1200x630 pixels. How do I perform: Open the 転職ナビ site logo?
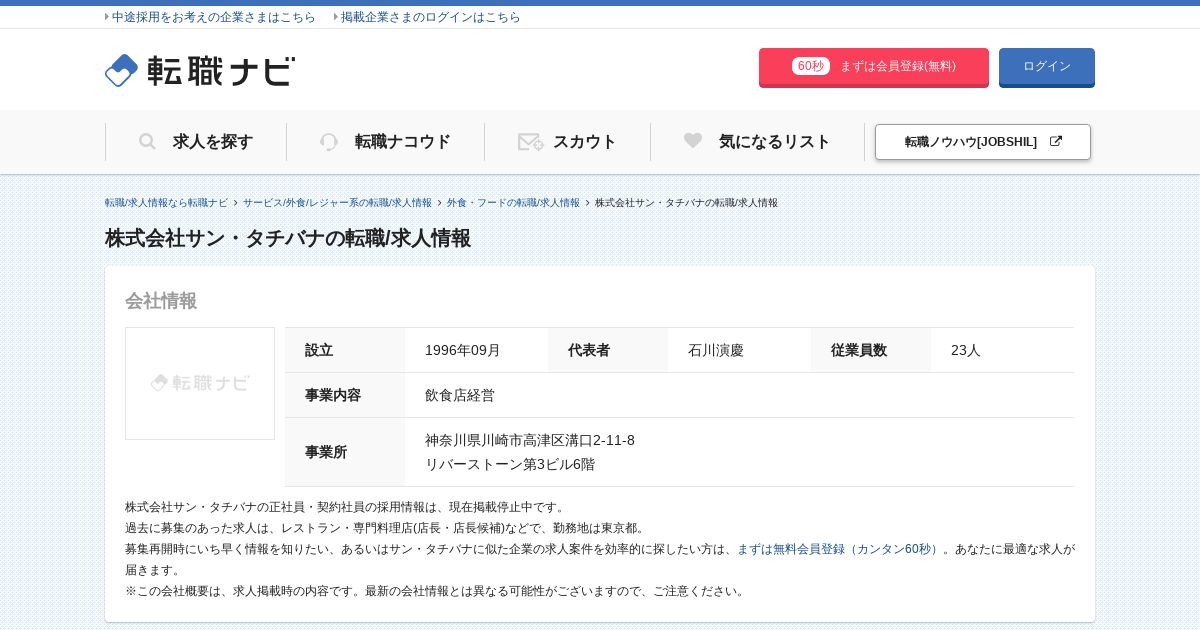point(200,70)
